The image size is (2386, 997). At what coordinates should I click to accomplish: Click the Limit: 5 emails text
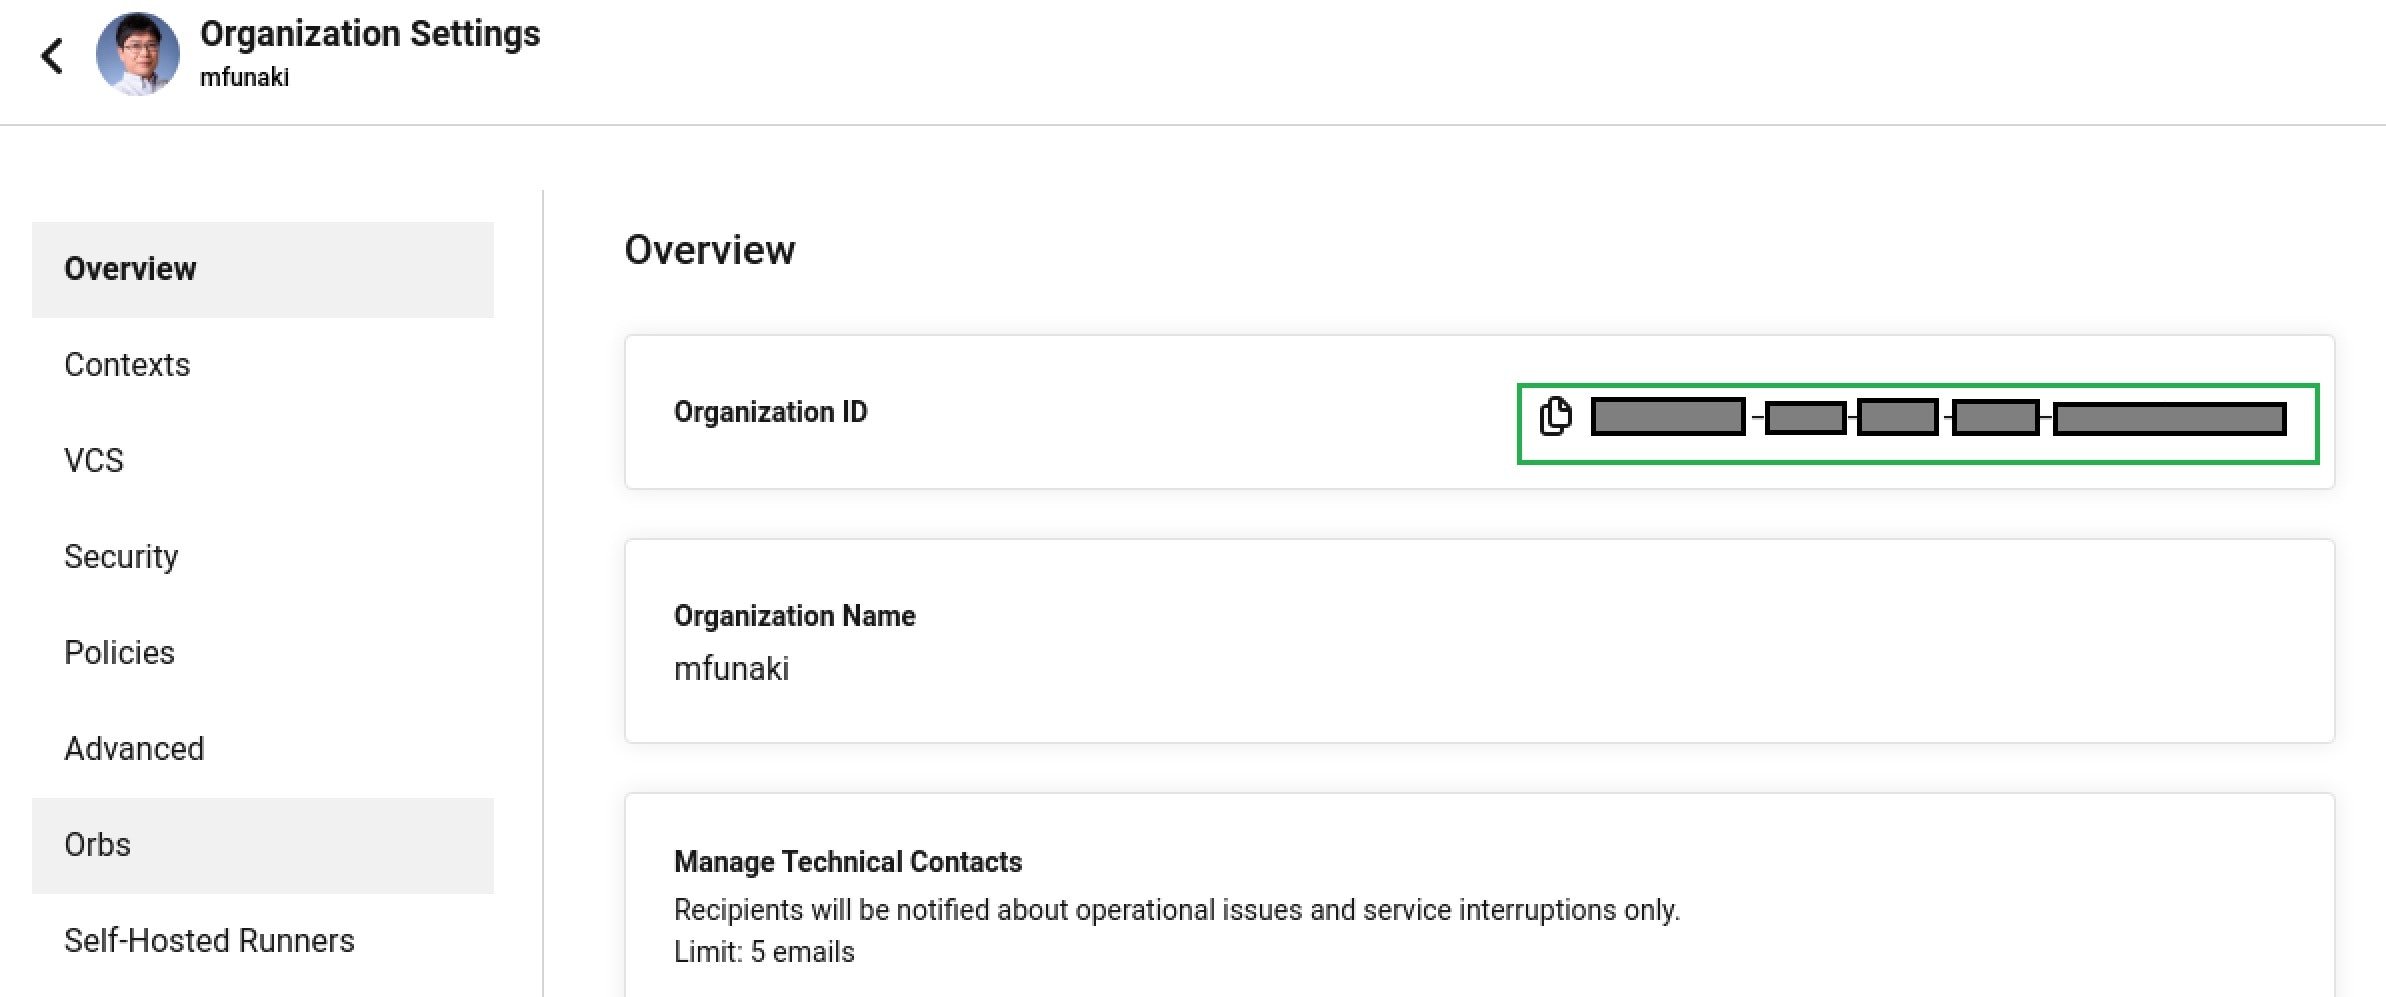pyautogui.click(x=764, y=952)
